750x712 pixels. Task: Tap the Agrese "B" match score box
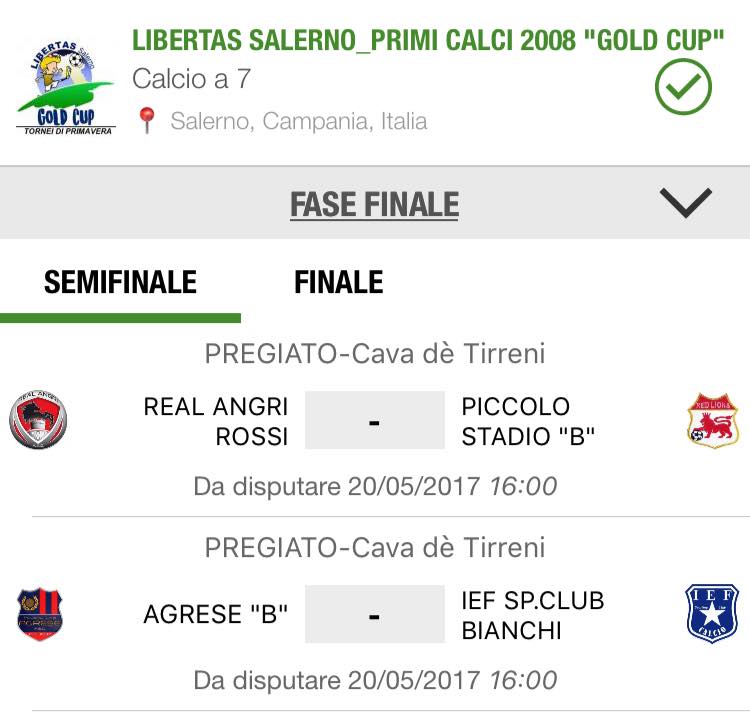tap(375, 614)
